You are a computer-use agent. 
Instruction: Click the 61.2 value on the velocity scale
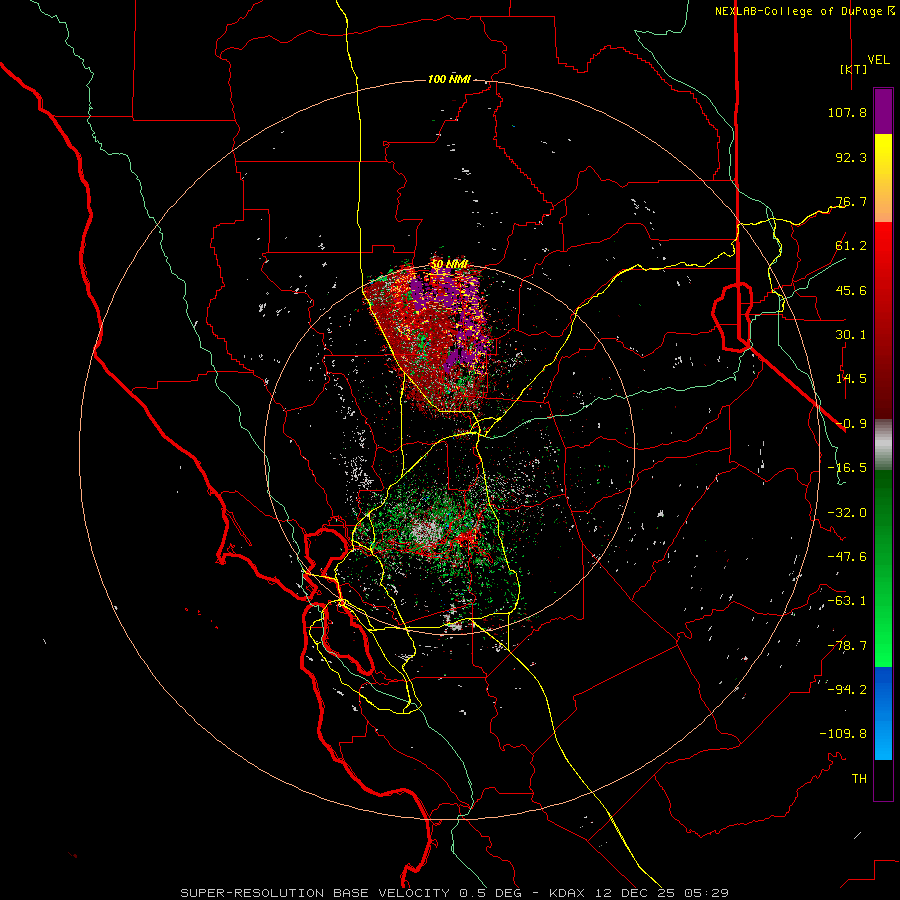pos(851,246)
